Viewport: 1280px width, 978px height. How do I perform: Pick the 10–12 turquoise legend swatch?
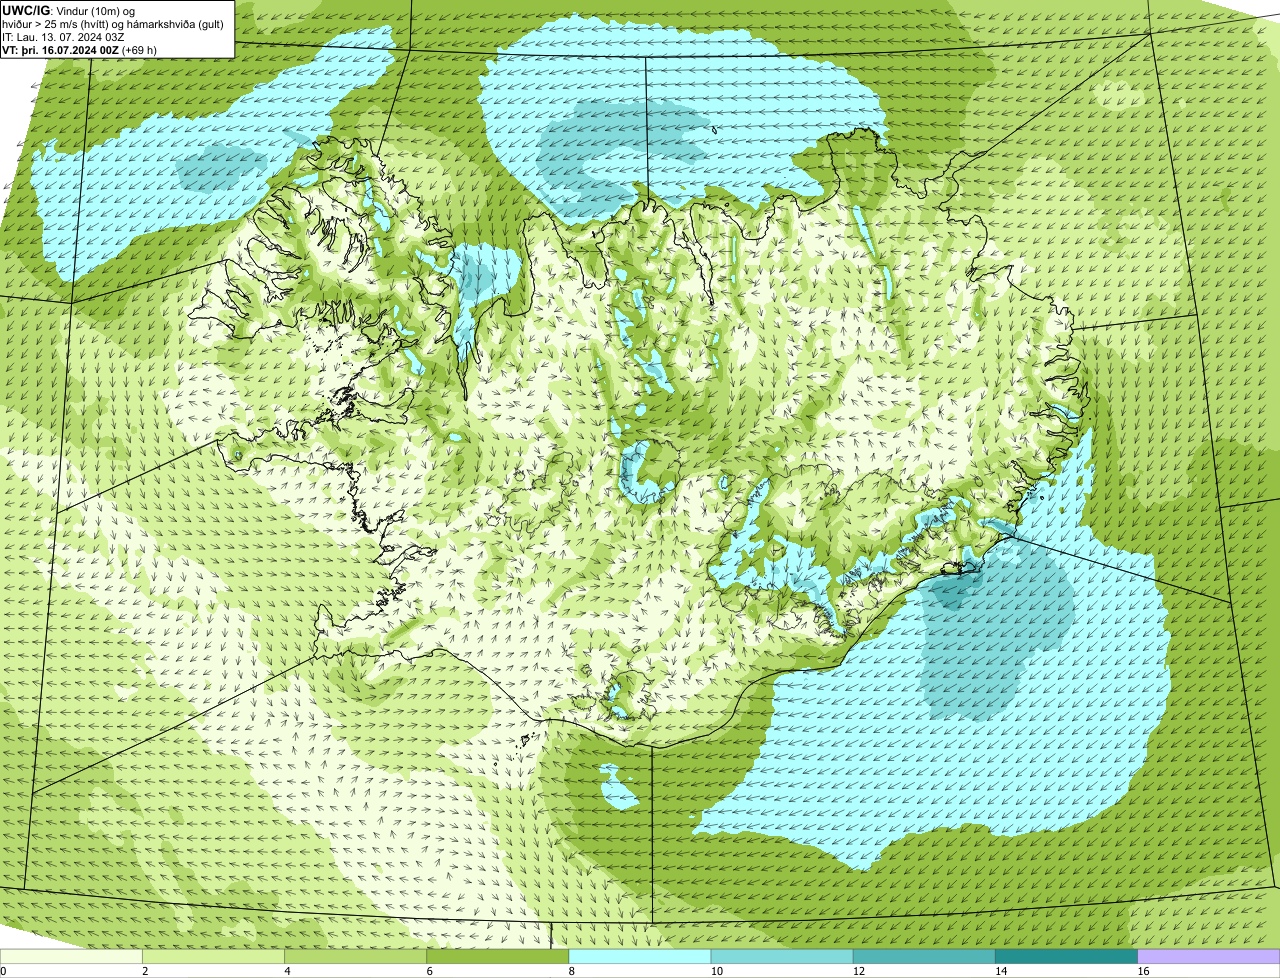pos(782,956)
